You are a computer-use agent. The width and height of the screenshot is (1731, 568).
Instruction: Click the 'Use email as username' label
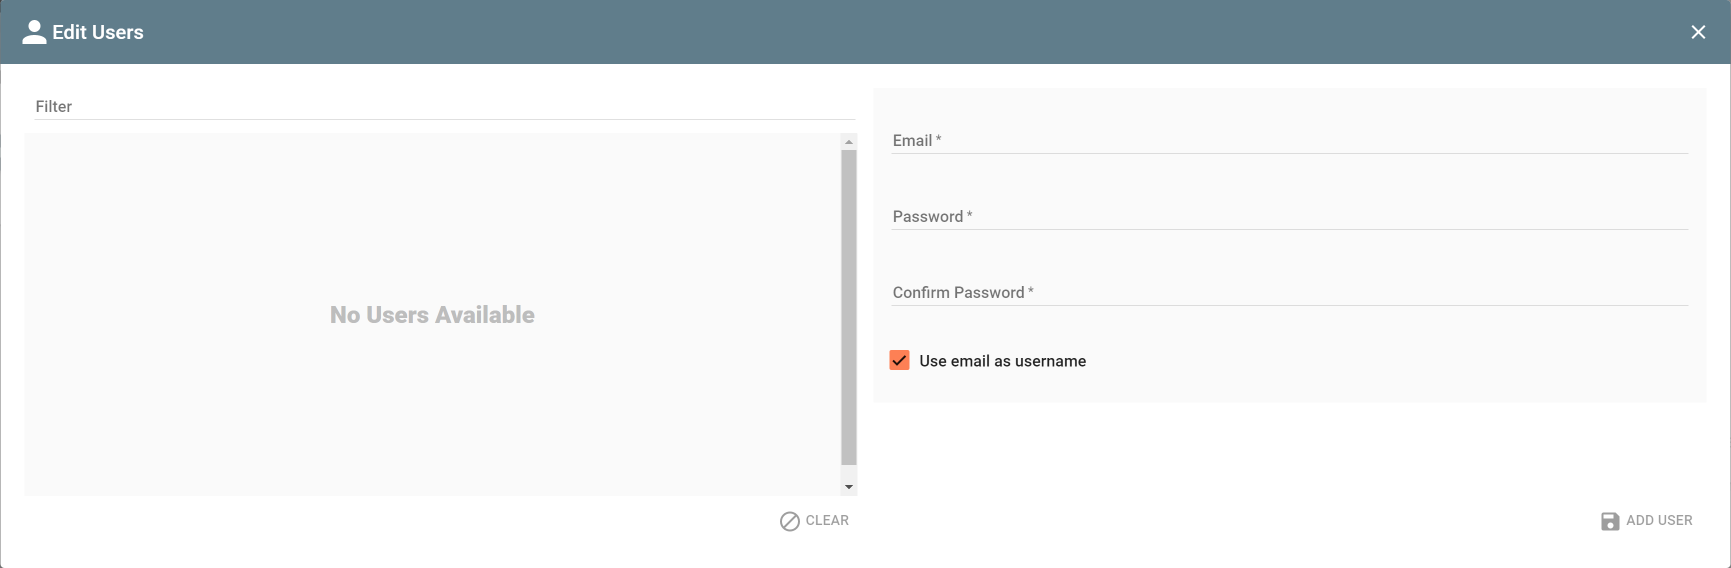(1002, 361)
